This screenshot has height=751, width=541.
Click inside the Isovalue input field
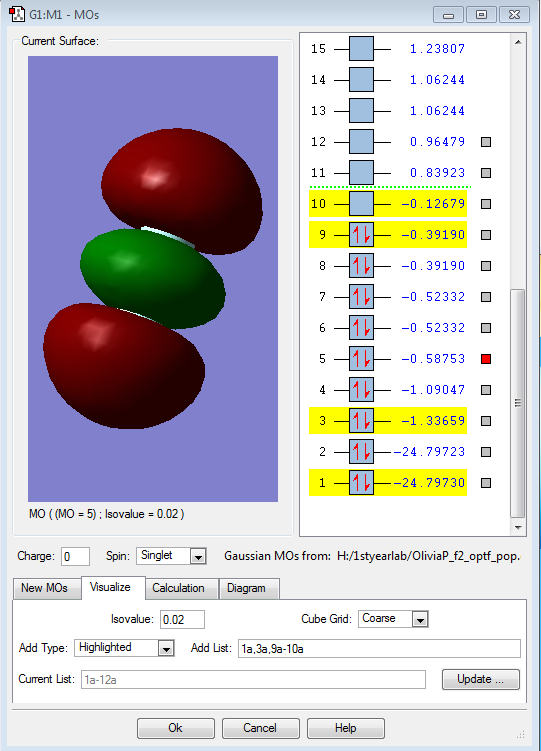tap(182, 619)
